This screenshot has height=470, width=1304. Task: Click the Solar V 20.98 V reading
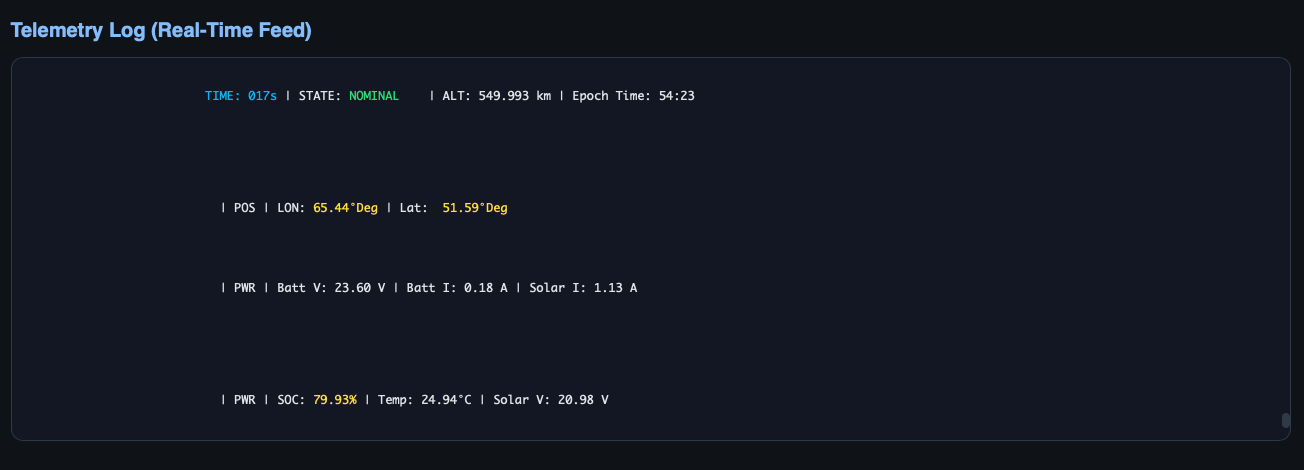(x=551, y=400)
